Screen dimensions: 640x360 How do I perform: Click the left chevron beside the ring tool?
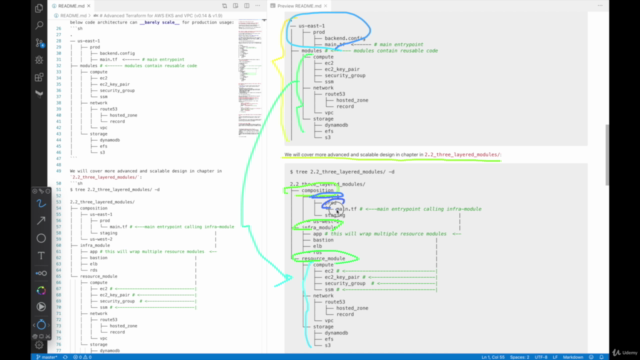(x=34, y=325)
